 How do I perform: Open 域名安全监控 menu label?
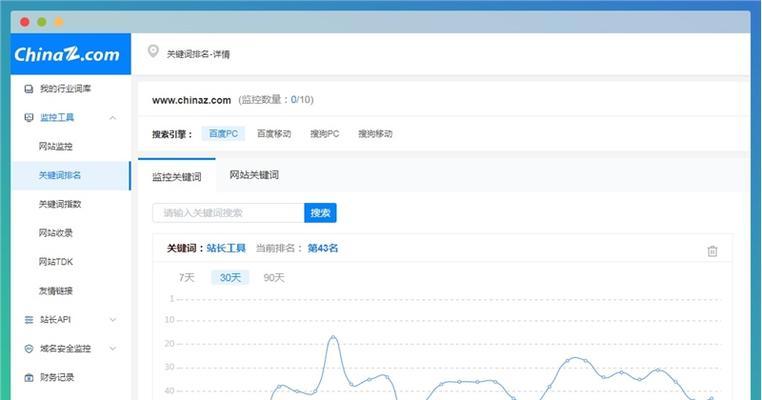pos(65,348)
